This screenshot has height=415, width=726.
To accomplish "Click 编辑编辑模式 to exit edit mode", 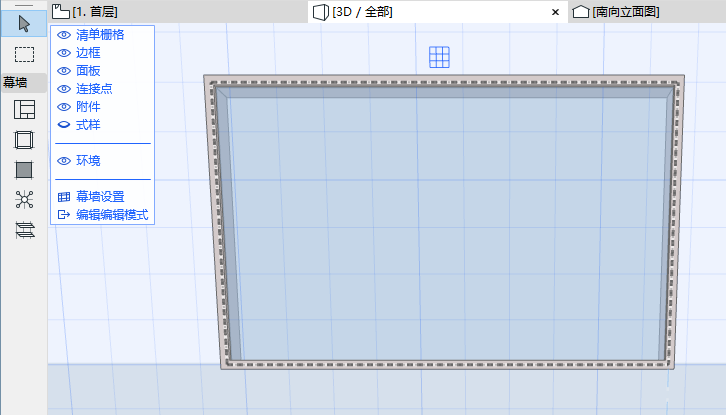I will click(x=102, y=215).
